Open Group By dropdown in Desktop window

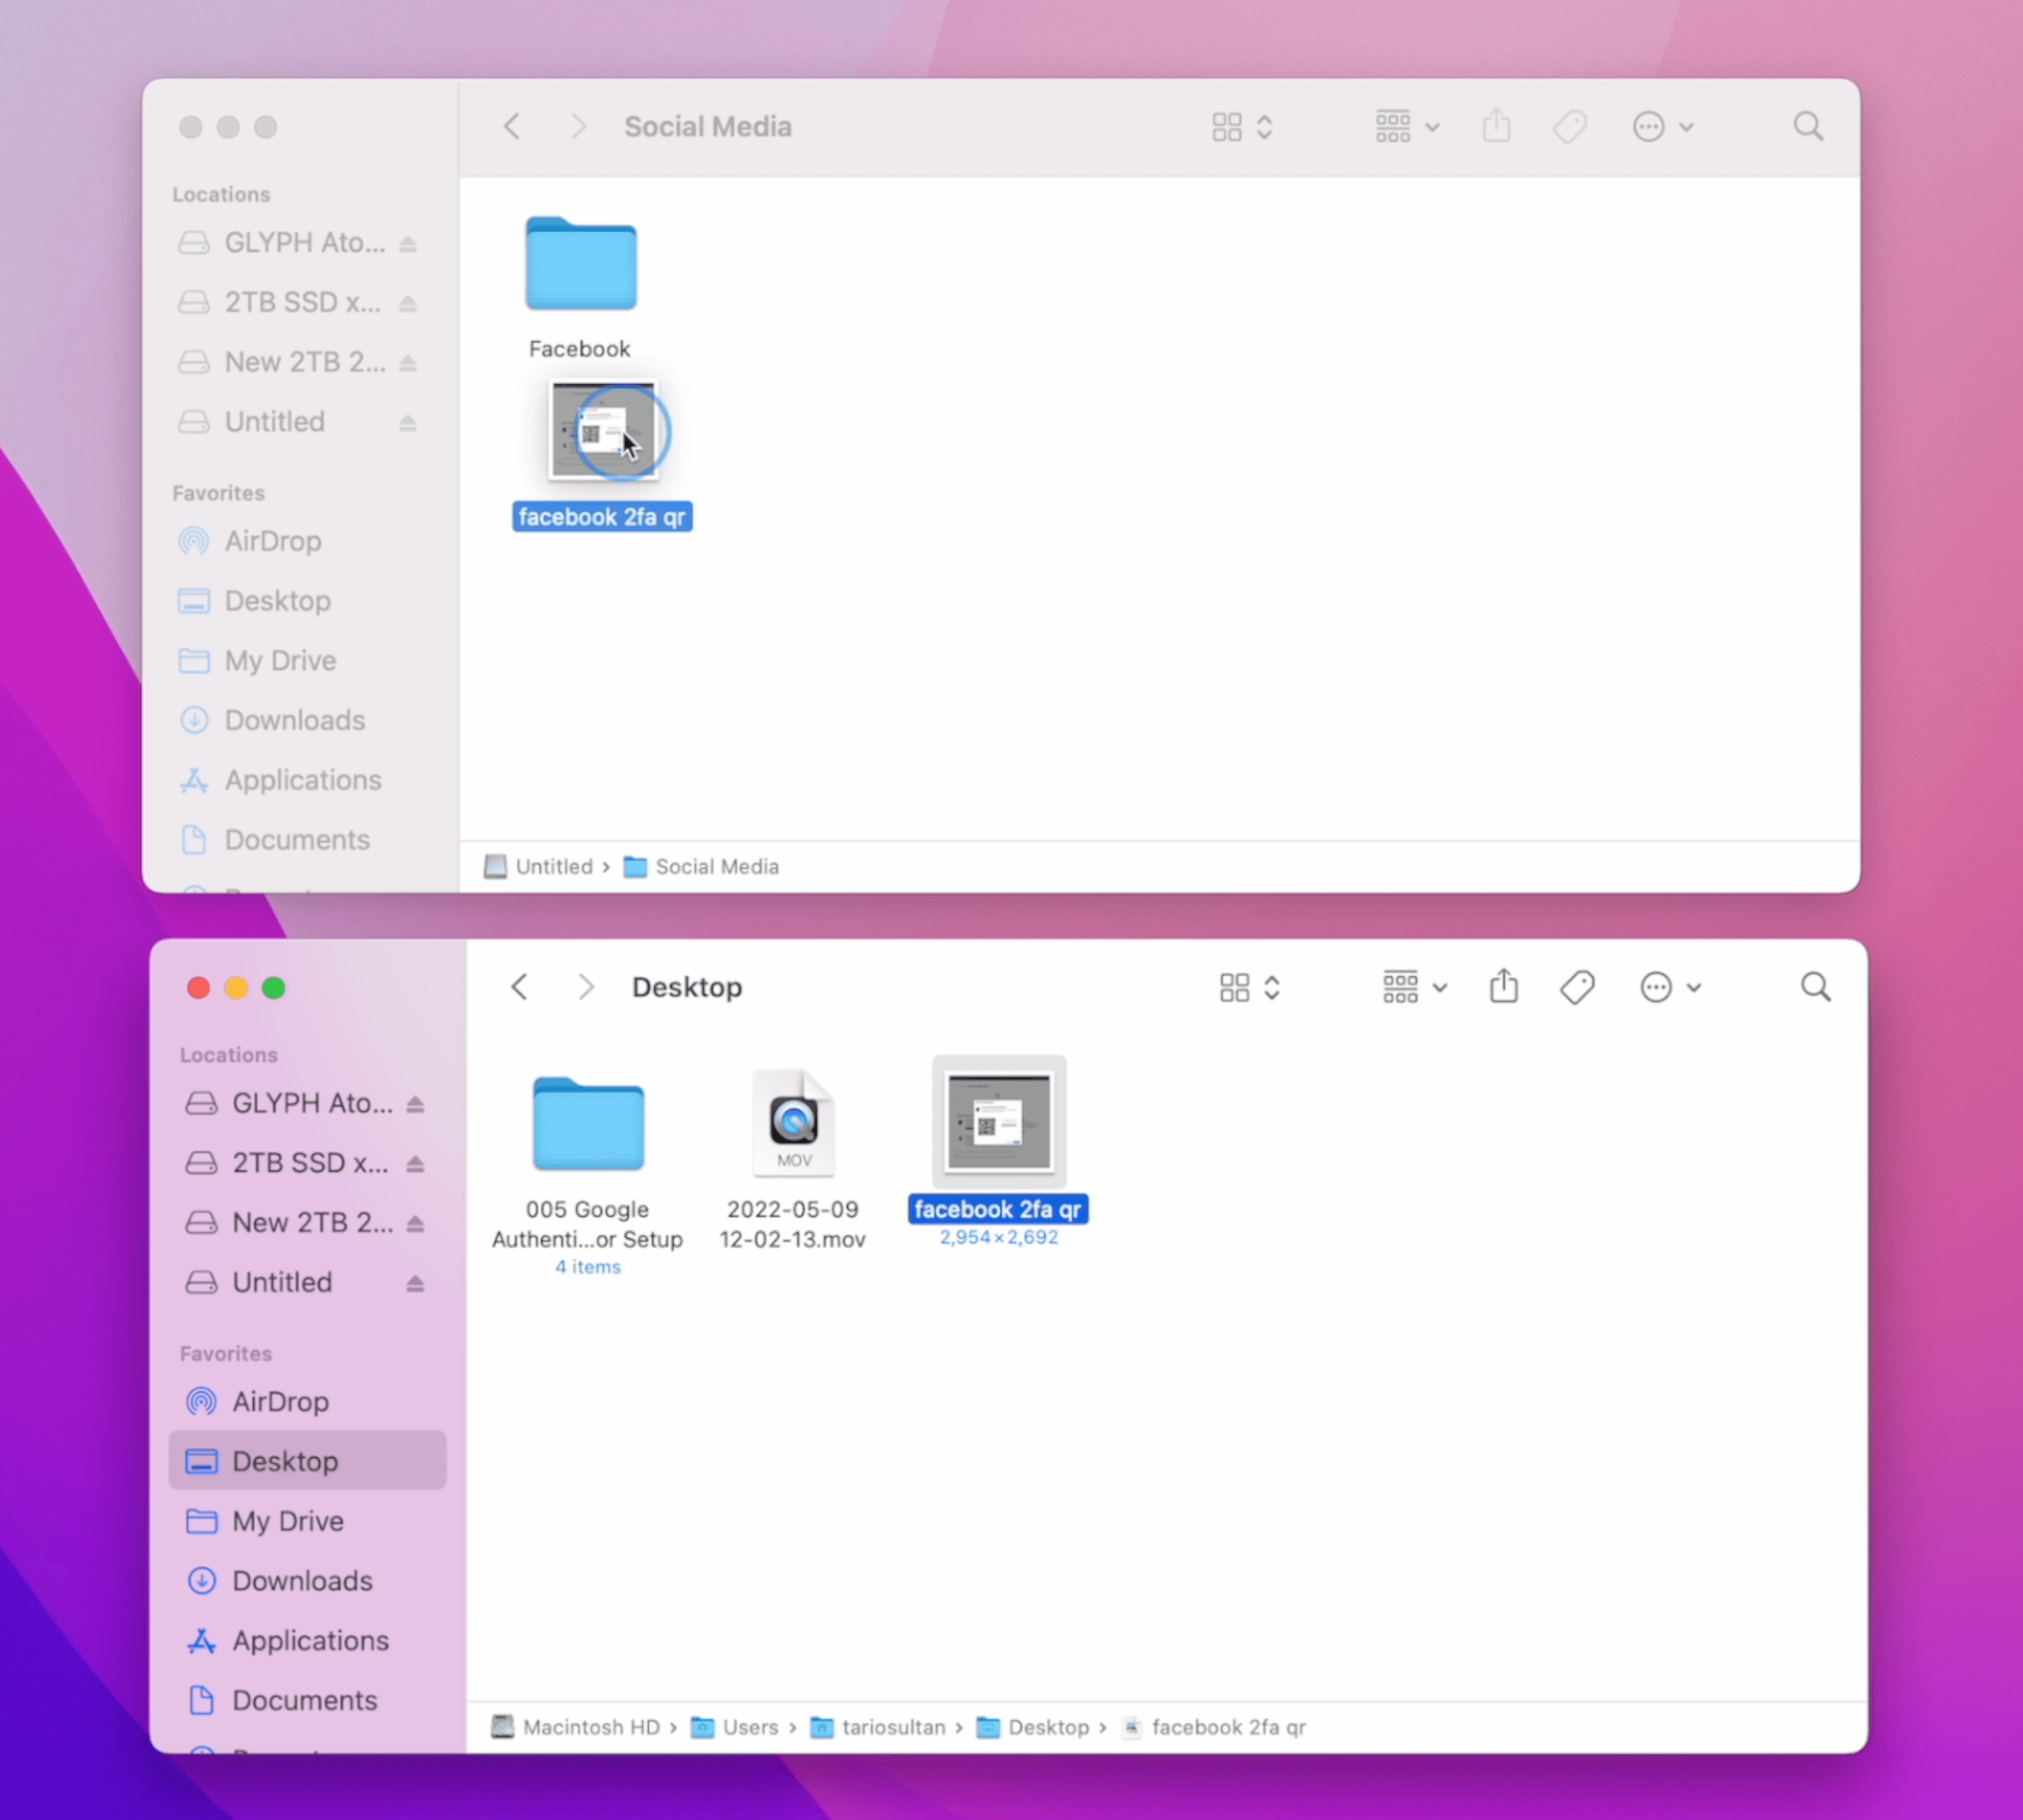pos(1414,987)
